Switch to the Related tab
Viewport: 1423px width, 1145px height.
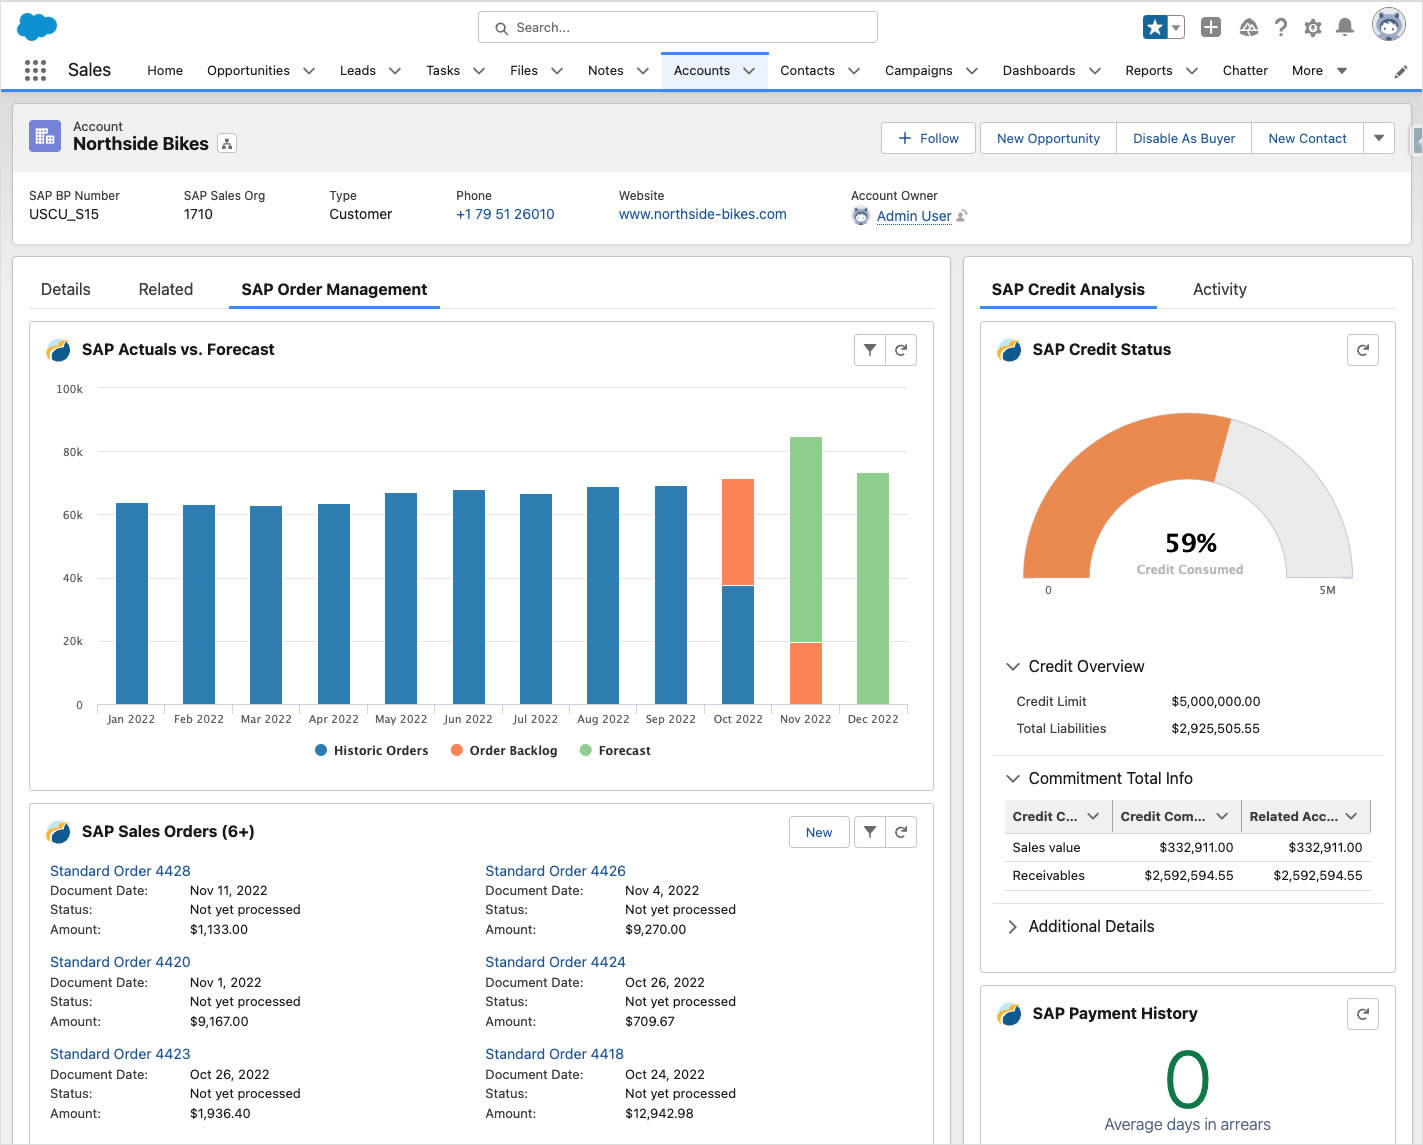[x=166, y=289]
